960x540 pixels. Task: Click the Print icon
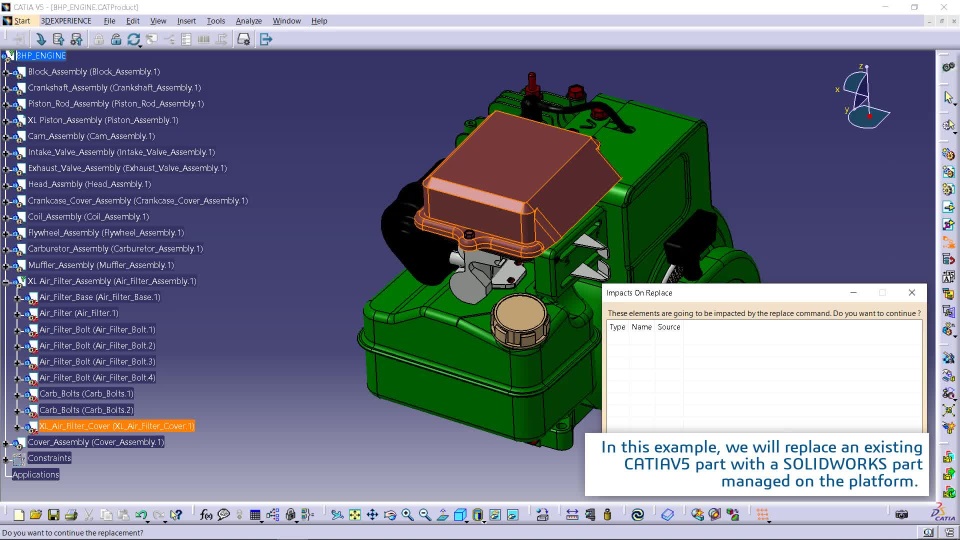(x=71, y=515)
